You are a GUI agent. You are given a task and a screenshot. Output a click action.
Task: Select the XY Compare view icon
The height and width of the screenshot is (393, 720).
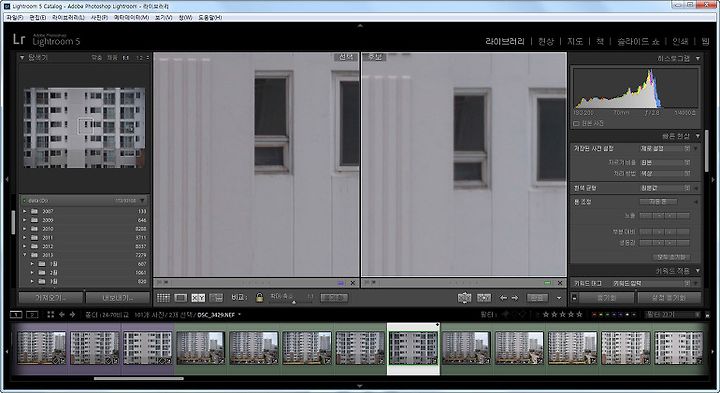coord(198,298)
